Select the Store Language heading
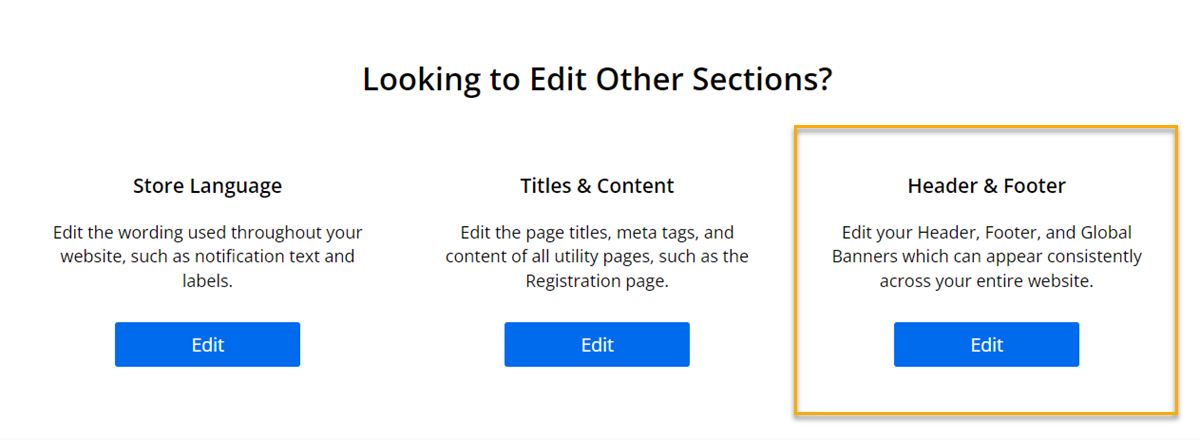 (207, 186)
